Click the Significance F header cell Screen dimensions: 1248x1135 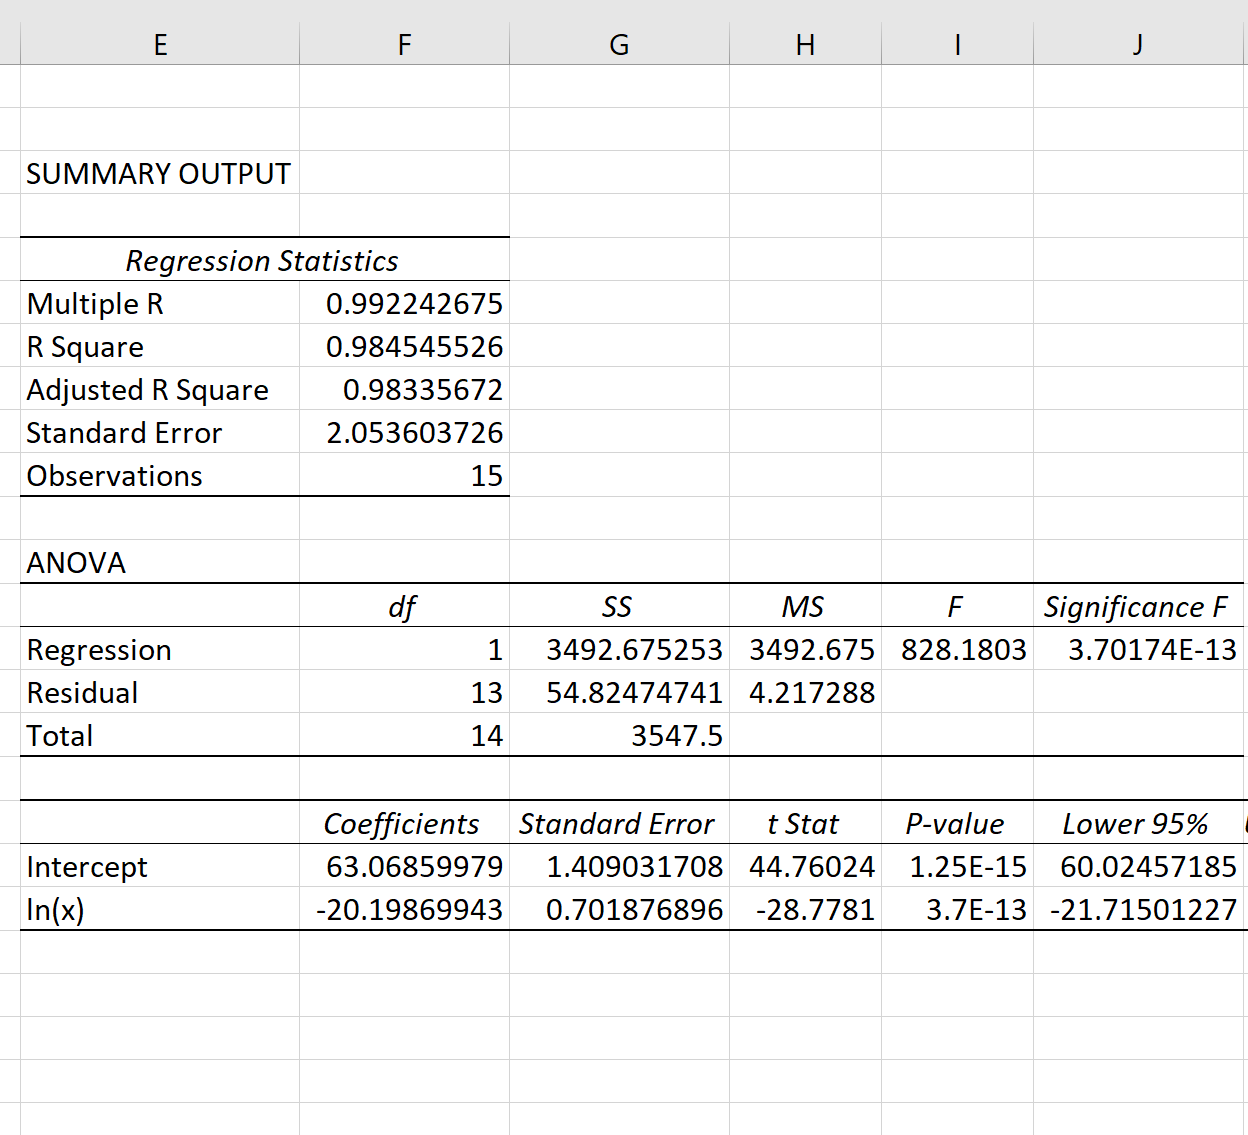pyautogui.click(x=1137, y=606)
